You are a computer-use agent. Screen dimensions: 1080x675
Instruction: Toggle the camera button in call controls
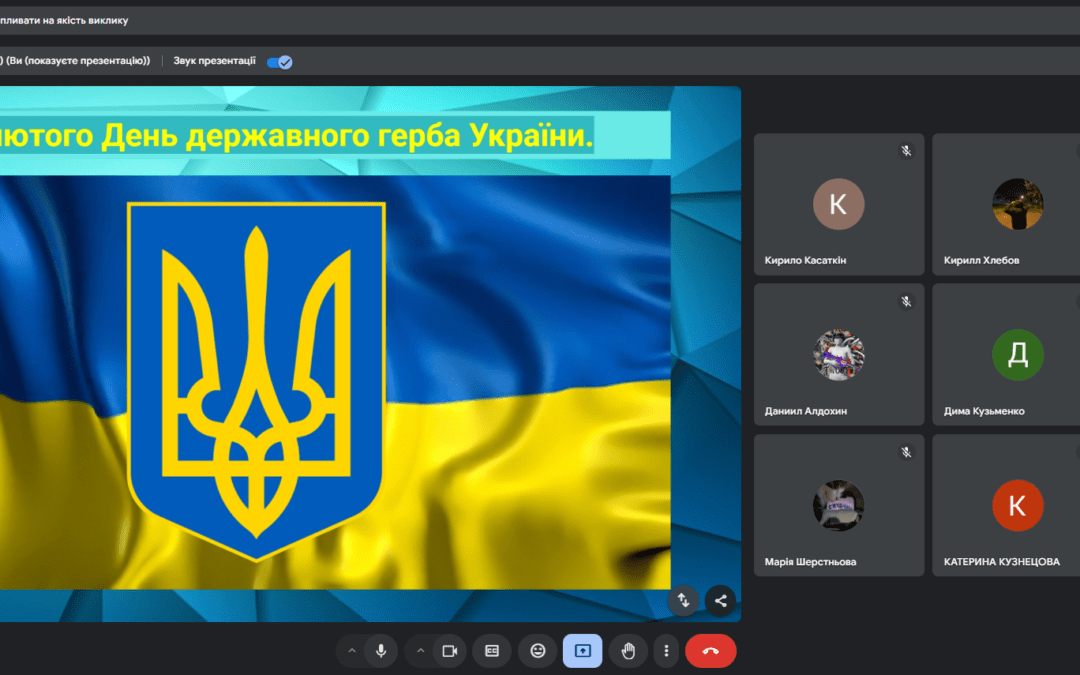pyautogui.click(x=450, y=651)
